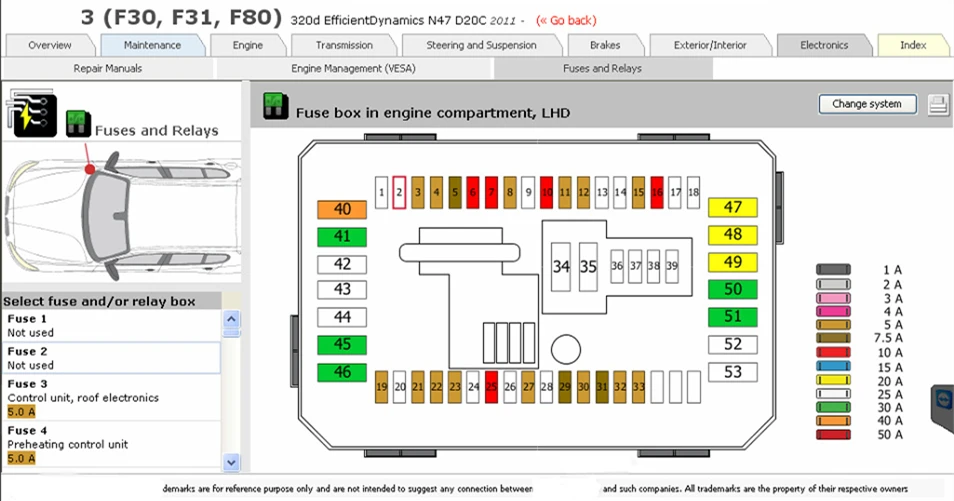
Task: Click the electrical circuit icon in left panel
Action: [x=32, y=113]
